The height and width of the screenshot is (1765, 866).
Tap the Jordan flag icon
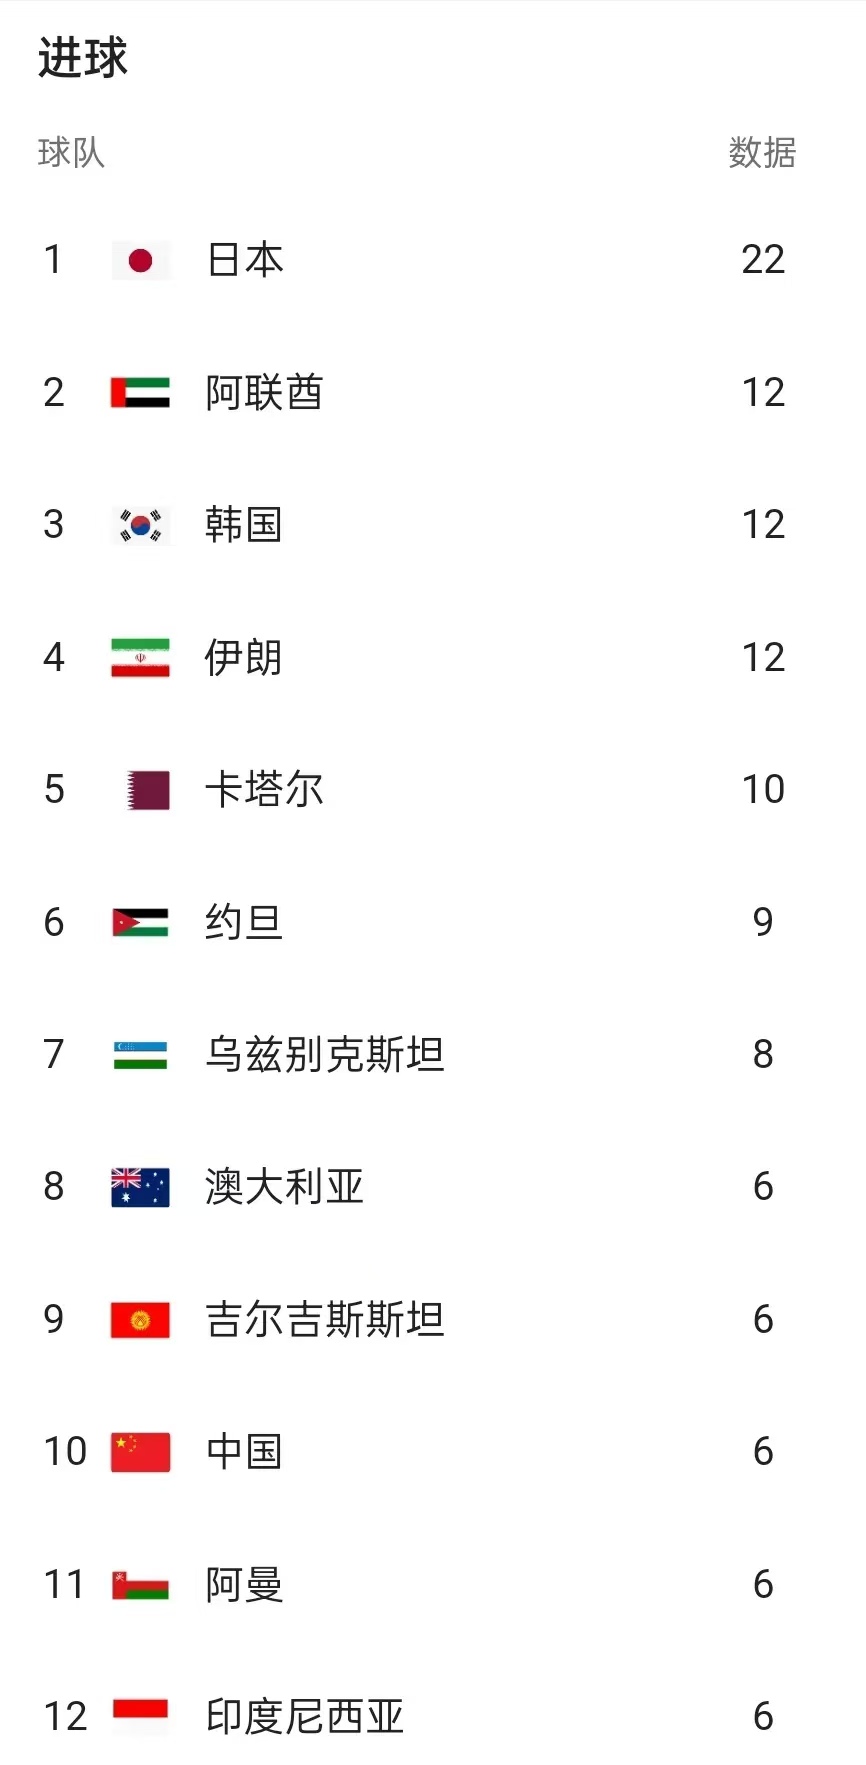(141, 922)
